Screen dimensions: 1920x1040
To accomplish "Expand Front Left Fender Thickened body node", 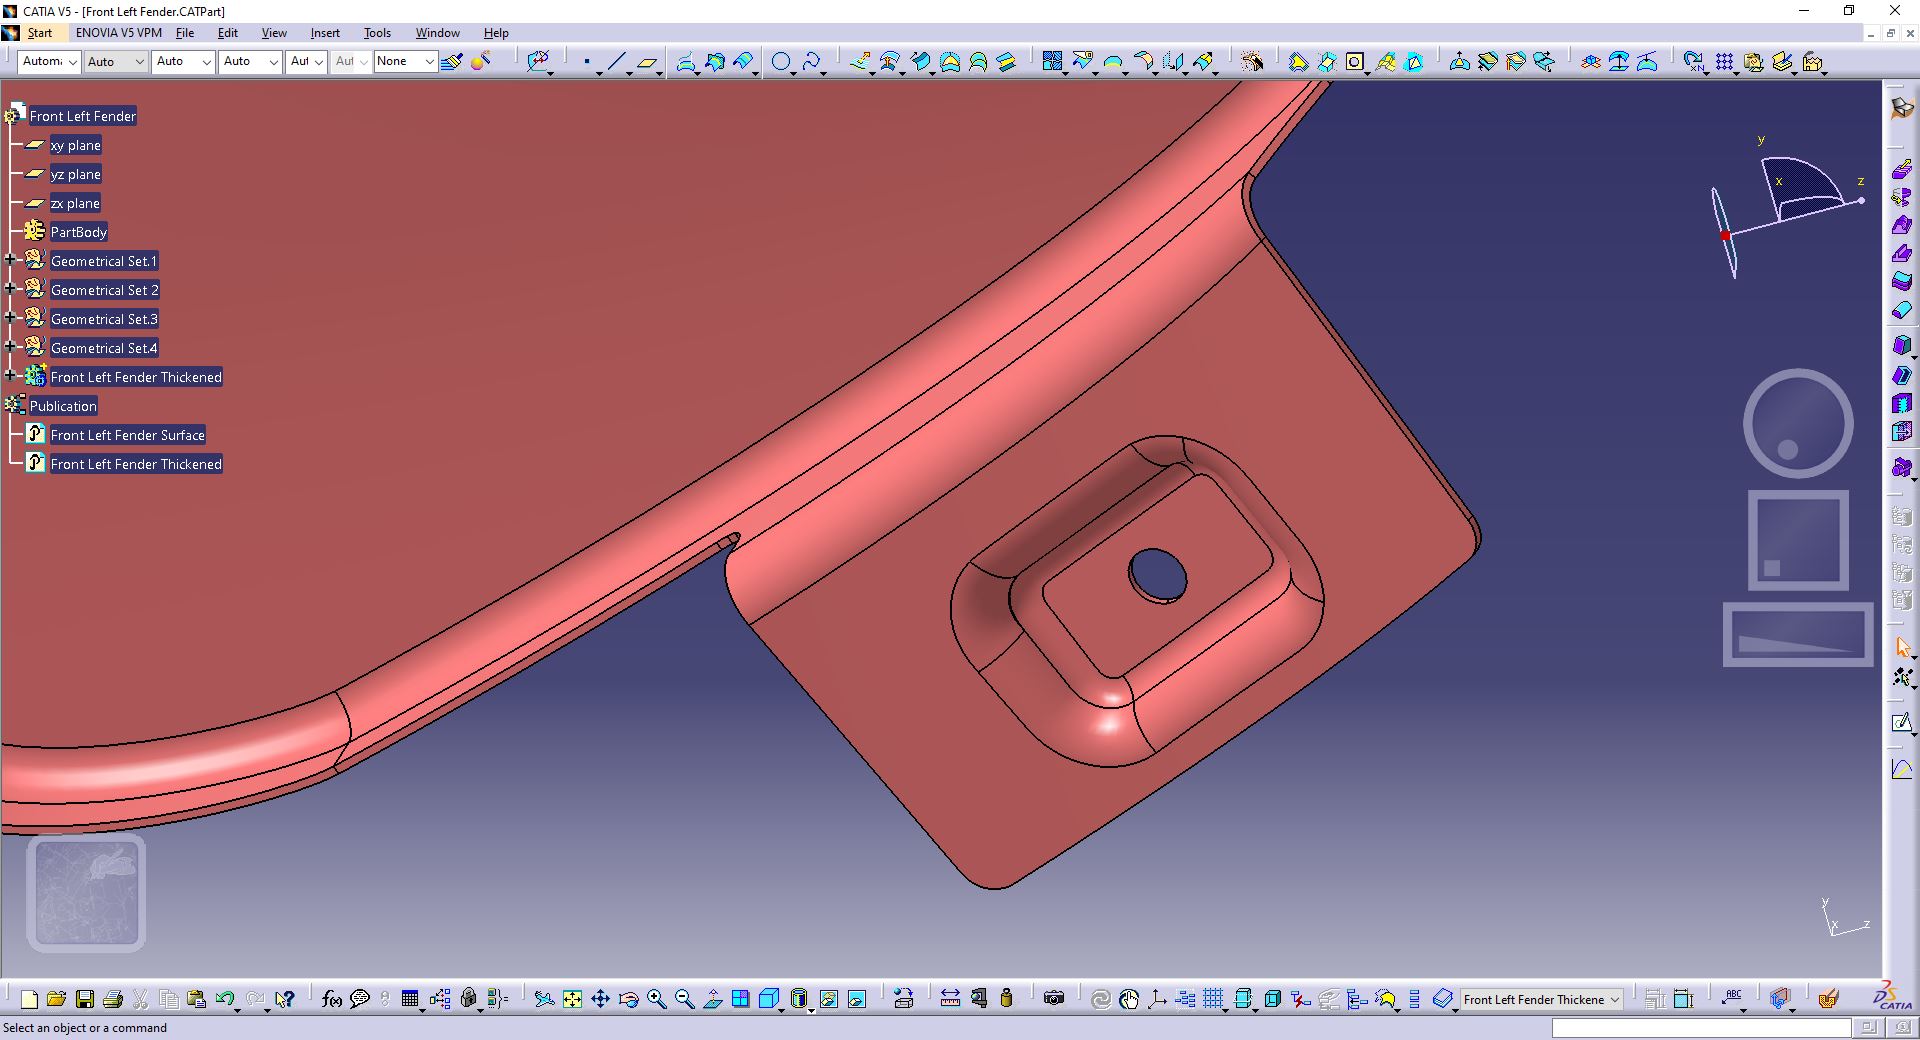I will [10, 376].
